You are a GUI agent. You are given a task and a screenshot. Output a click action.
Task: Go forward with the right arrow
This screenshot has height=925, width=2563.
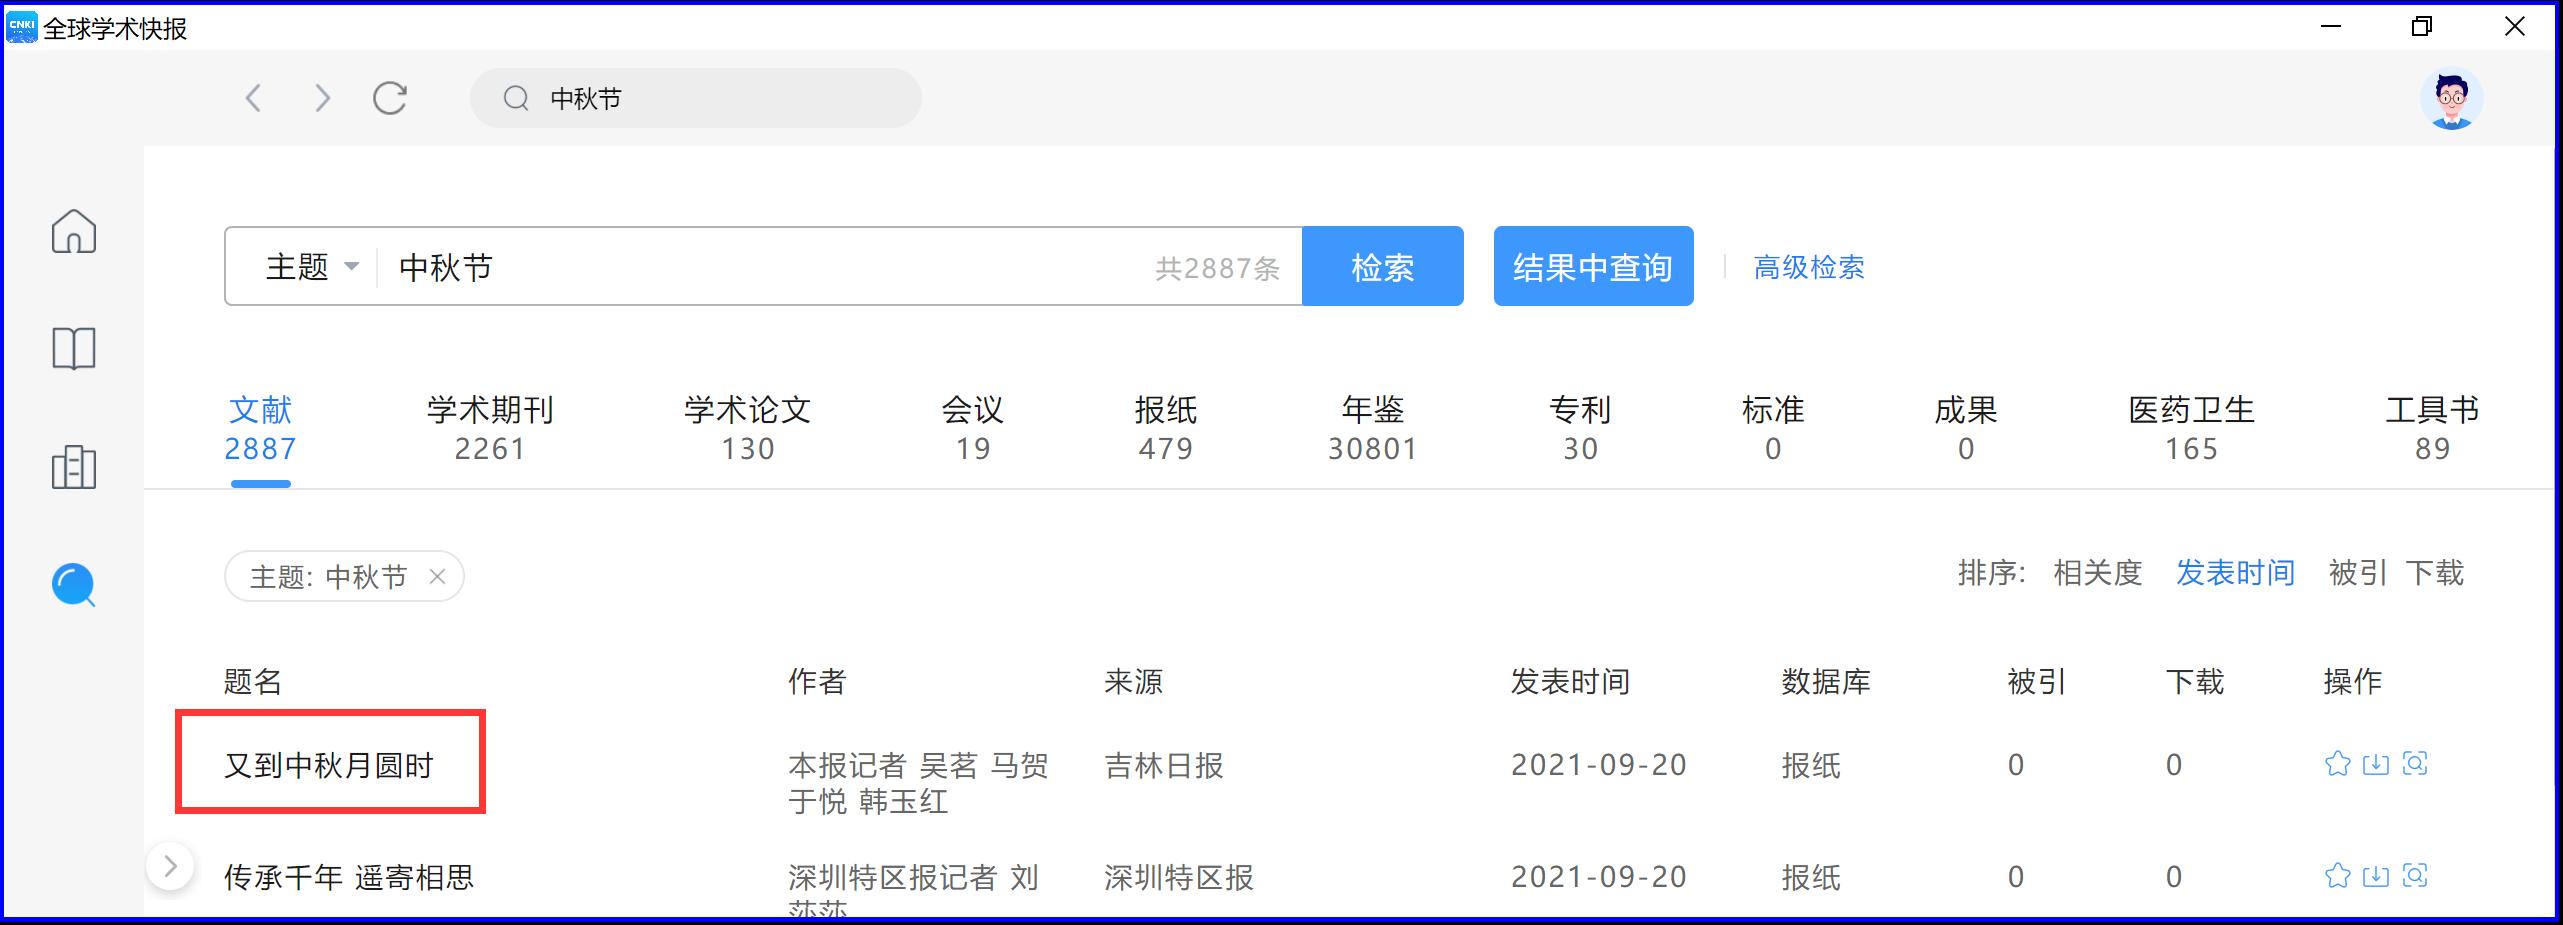coord(321,98)
